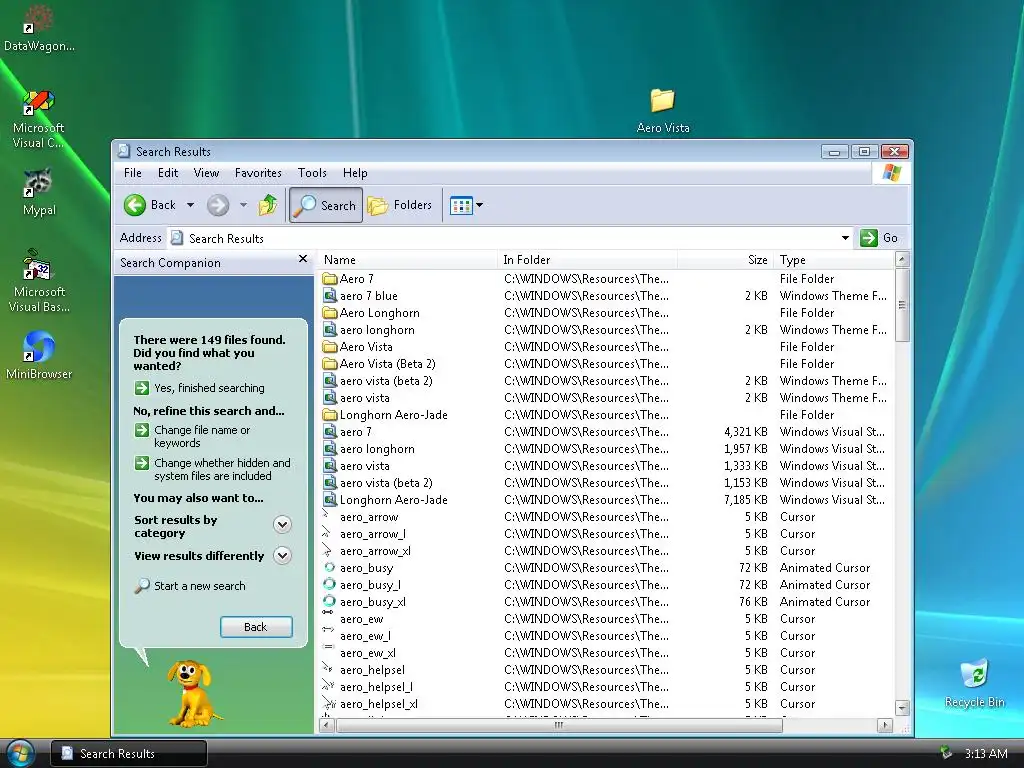Viewport: 1024px width, 768px height.
Task: Select the 'aero_busy_xl' animated cursor icon
Action: [330, 601]
